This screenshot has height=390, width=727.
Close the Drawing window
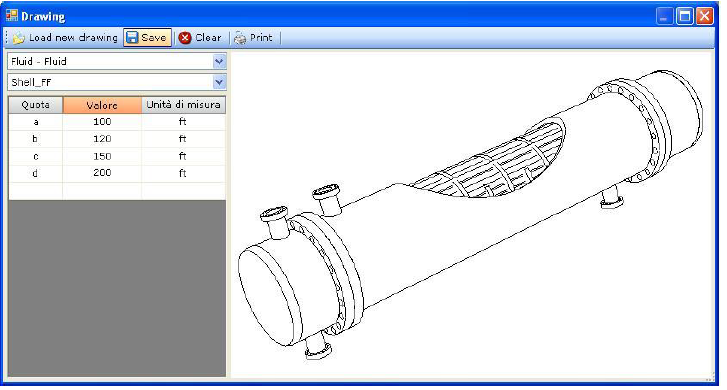704,17
